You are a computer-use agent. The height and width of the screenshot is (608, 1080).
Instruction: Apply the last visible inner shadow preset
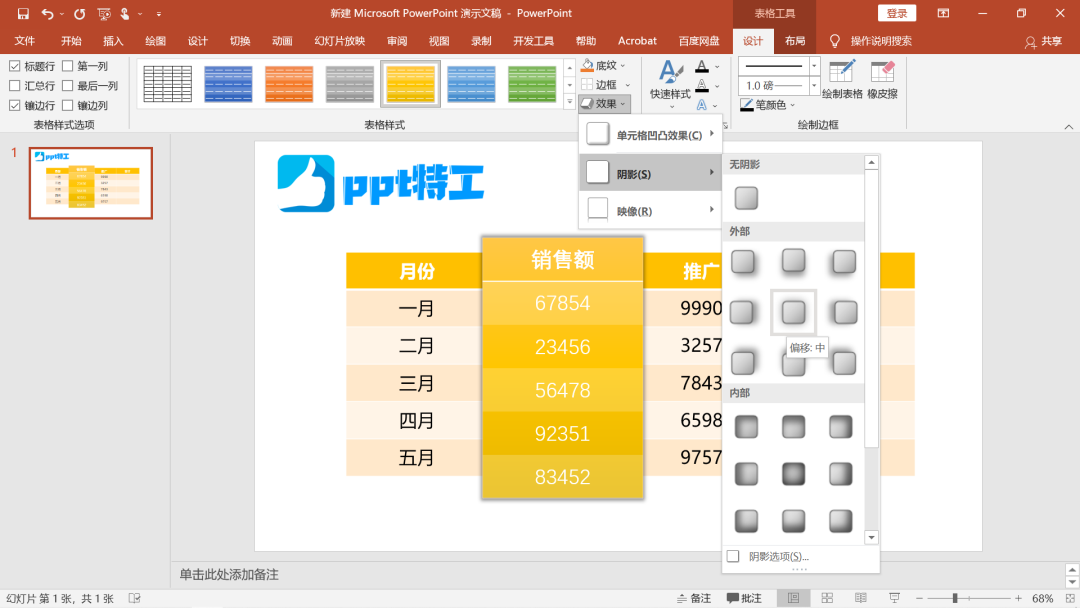tap(840, 521)
